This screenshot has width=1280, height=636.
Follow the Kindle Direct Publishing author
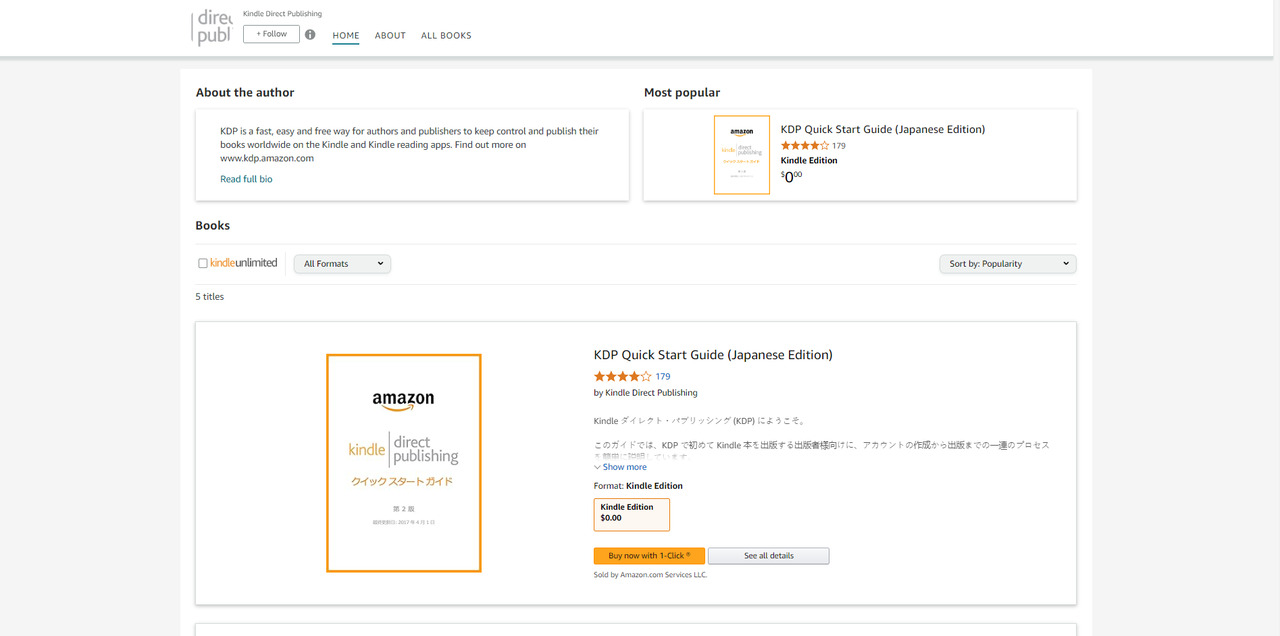coord(271,34)
